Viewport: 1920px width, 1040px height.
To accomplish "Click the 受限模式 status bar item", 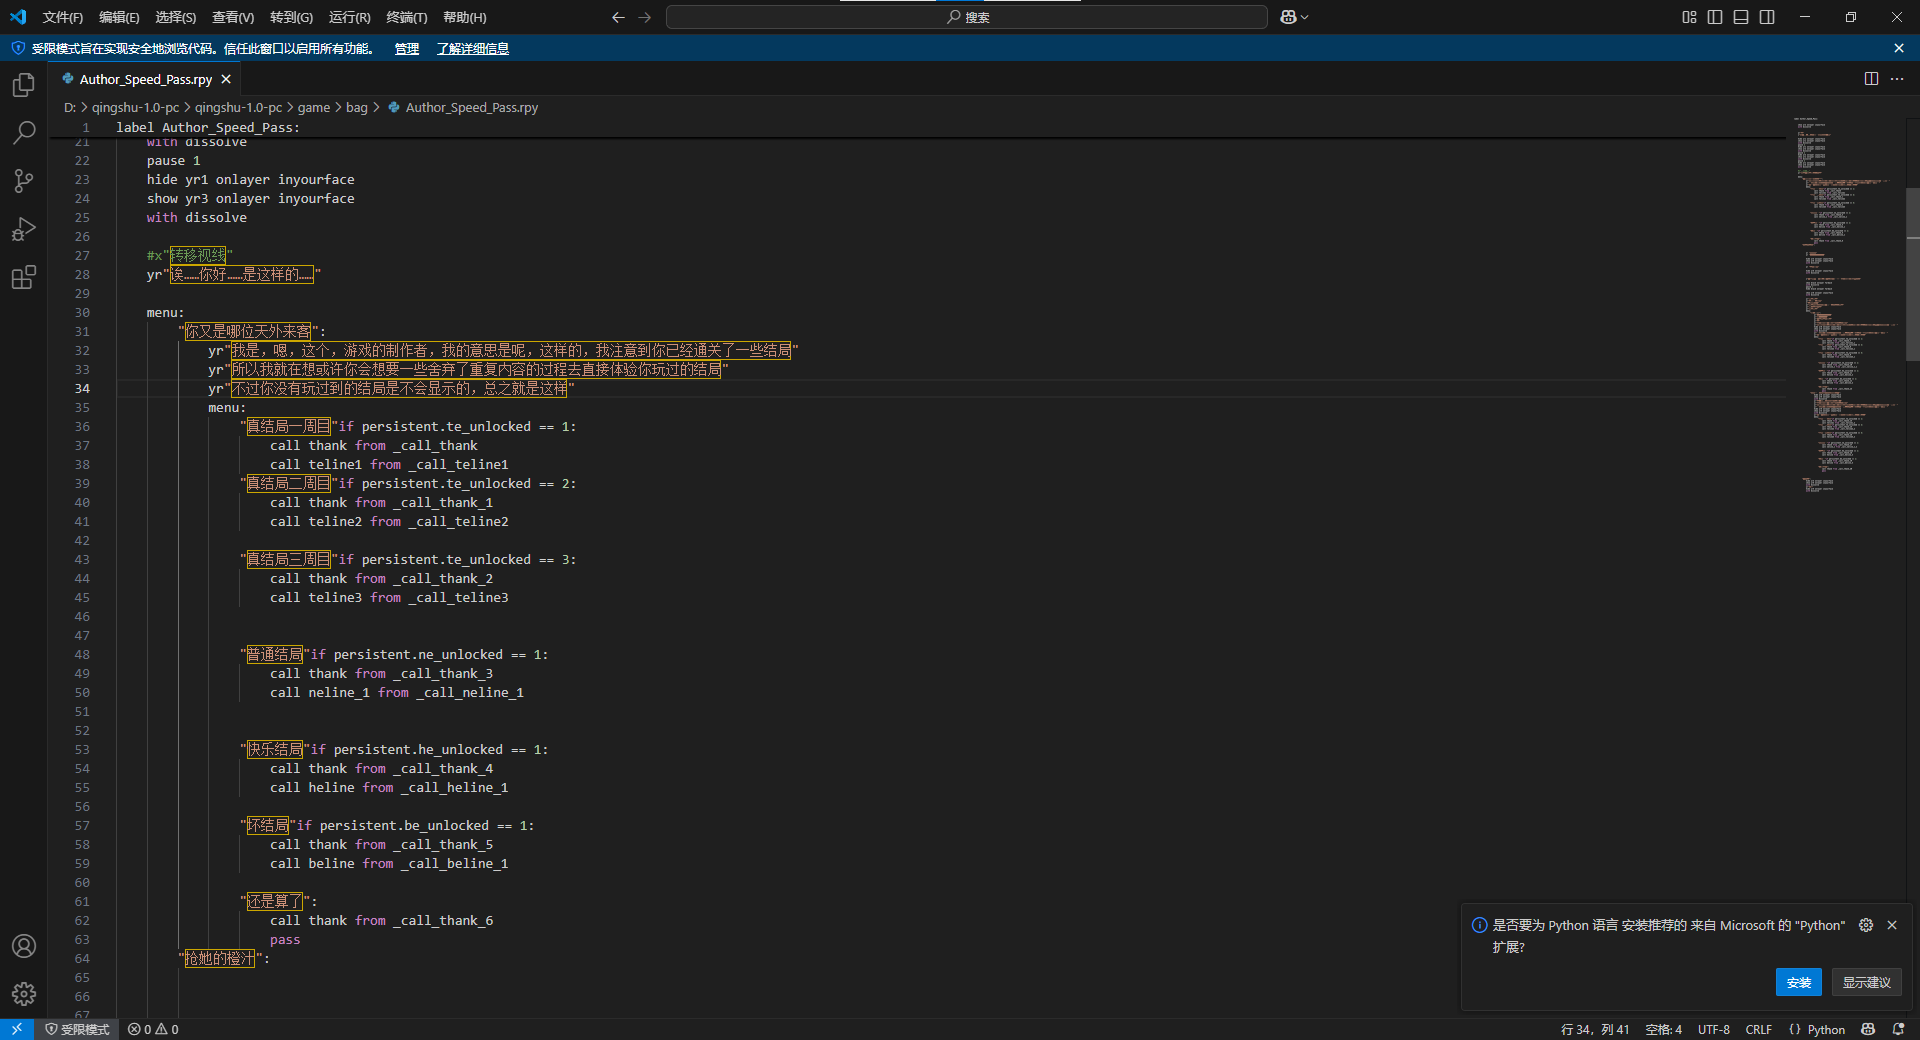I will pyautogui.click(x=77, y=1029).
